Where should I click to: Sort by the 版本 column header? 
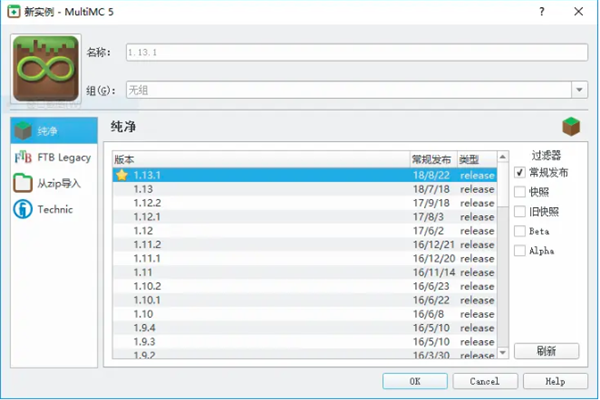click(261, 159)
